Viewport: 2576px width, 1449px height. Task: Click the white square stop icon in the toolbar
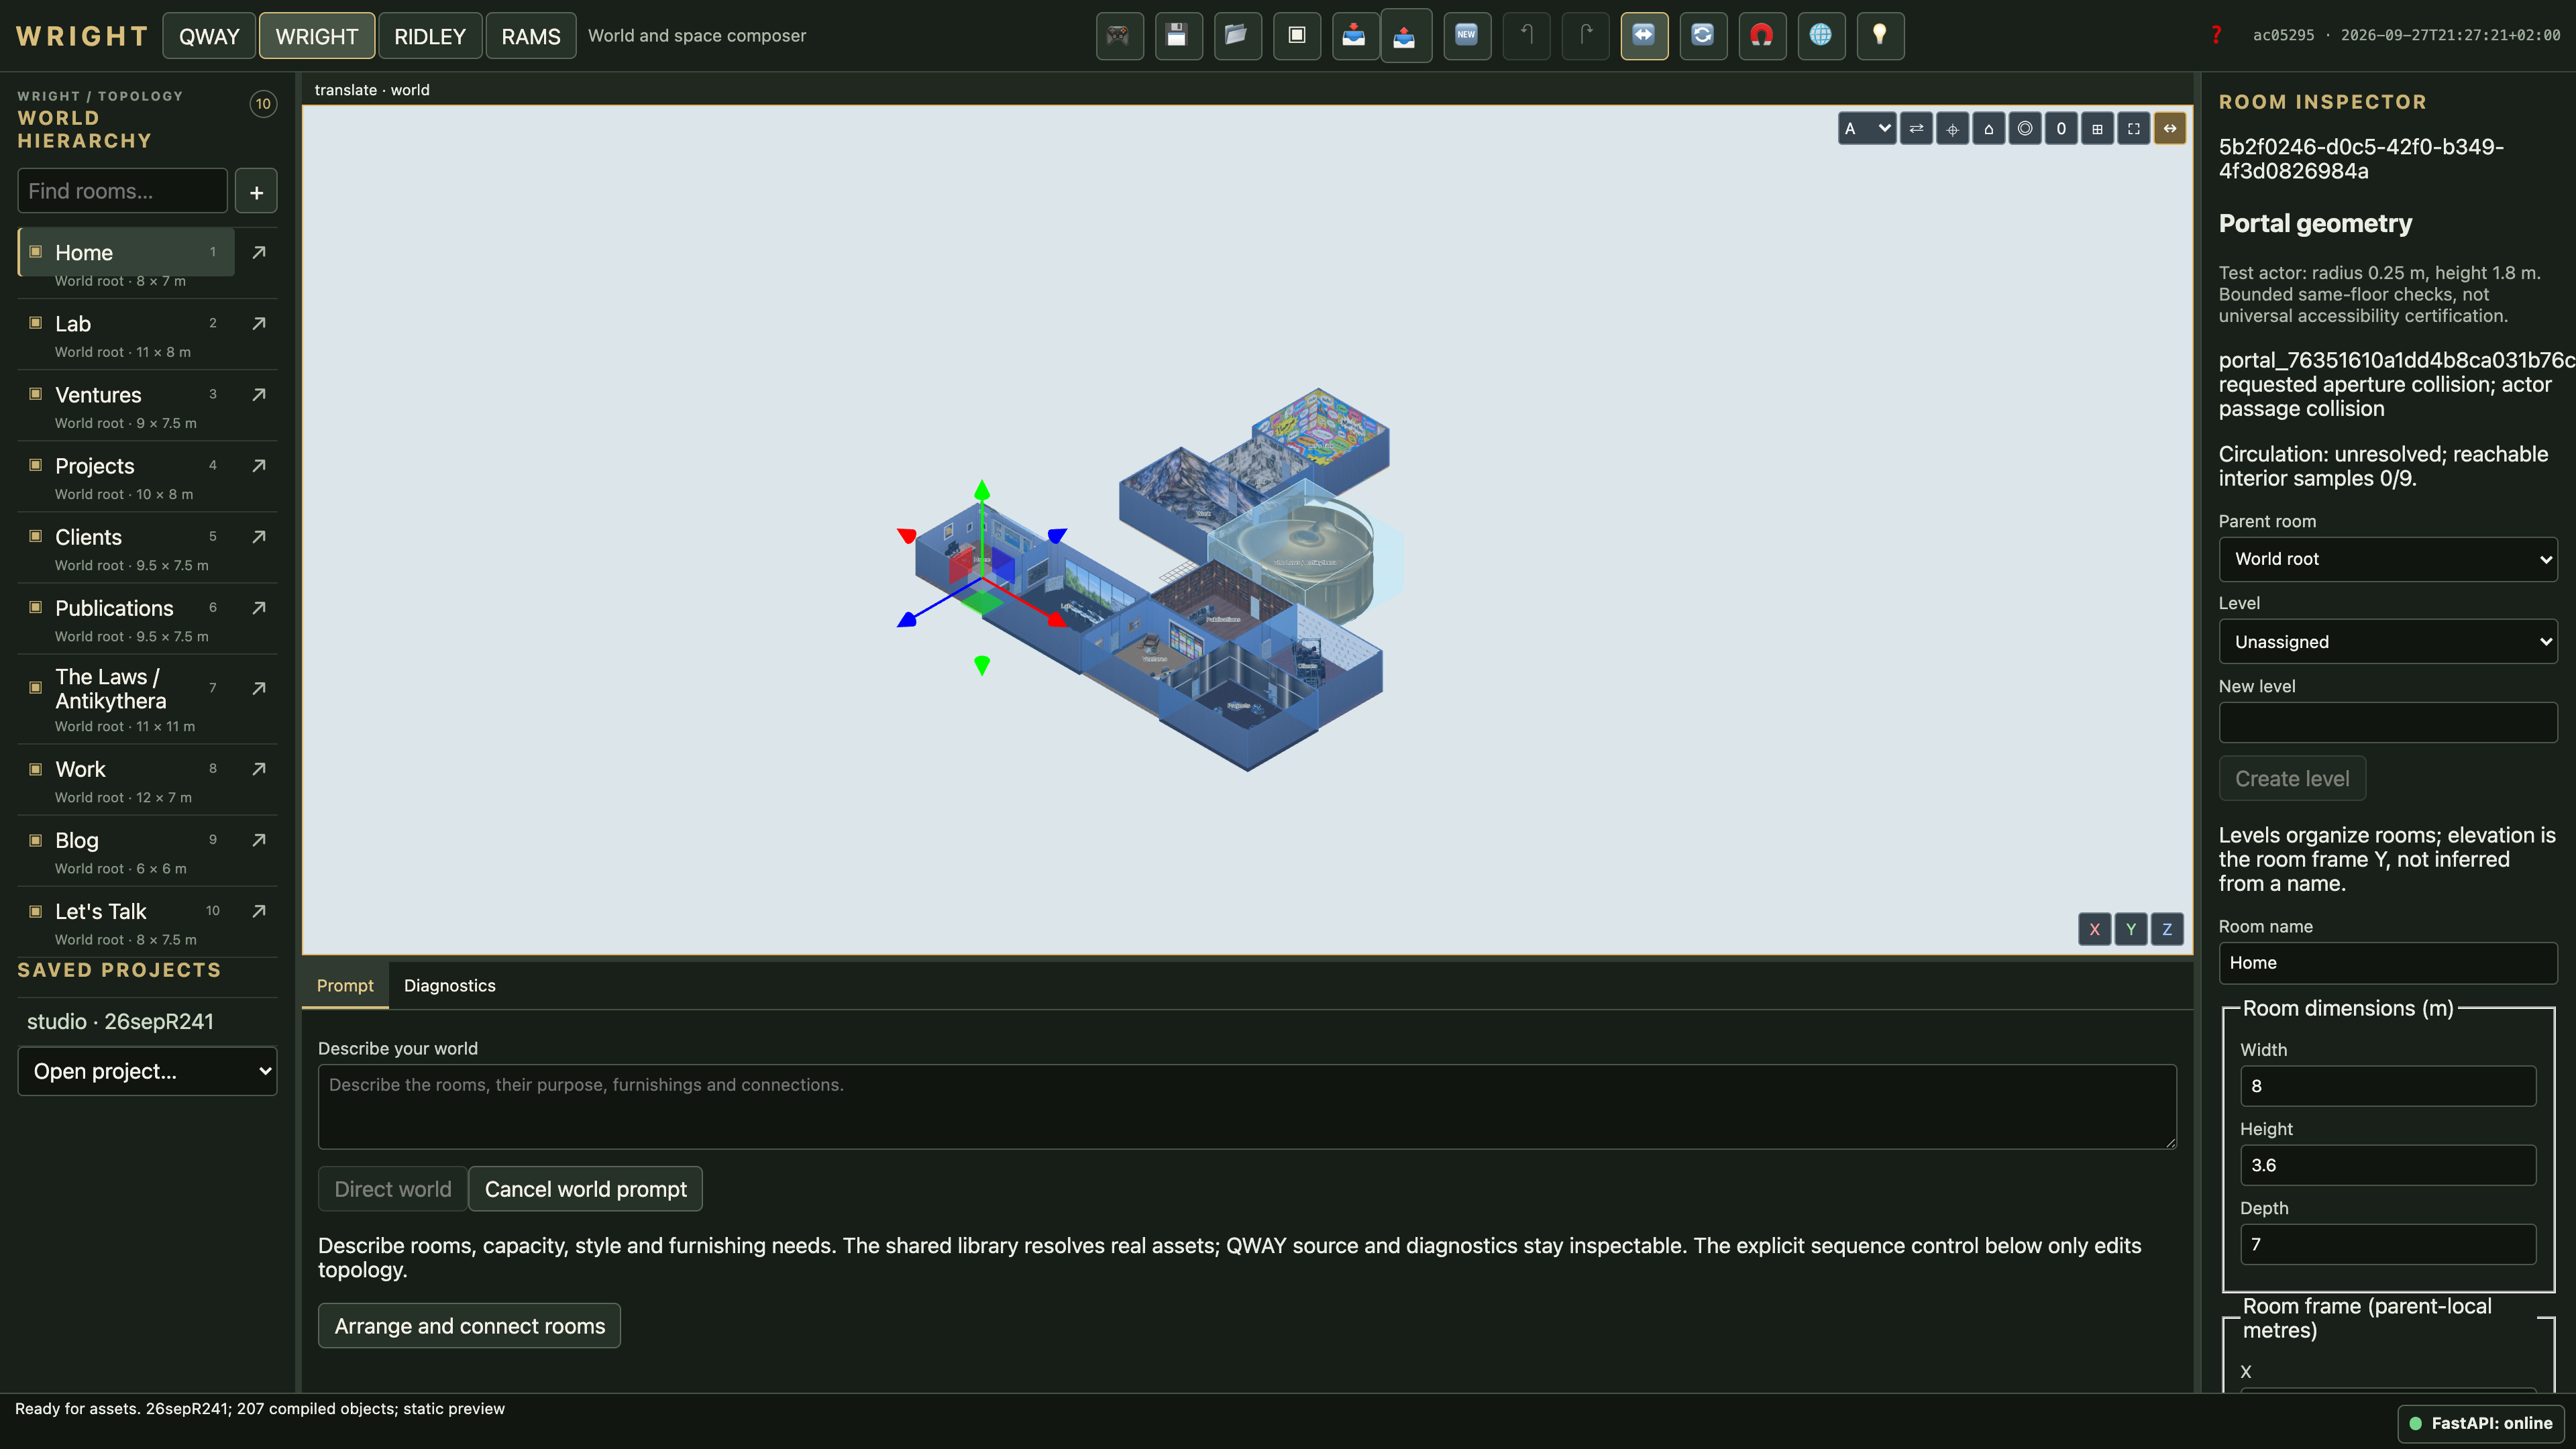pos(1296,36)
